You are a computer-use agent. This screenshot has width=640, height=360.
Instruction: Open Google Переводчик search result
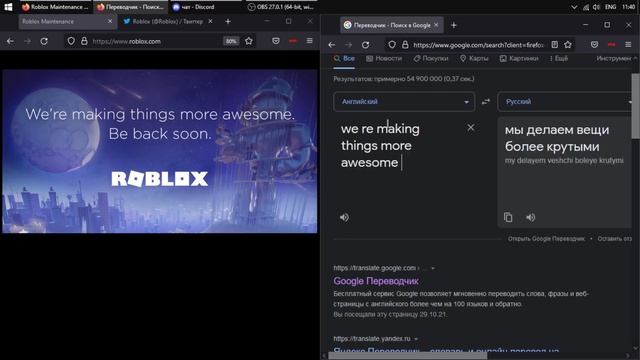click(376, 281)
